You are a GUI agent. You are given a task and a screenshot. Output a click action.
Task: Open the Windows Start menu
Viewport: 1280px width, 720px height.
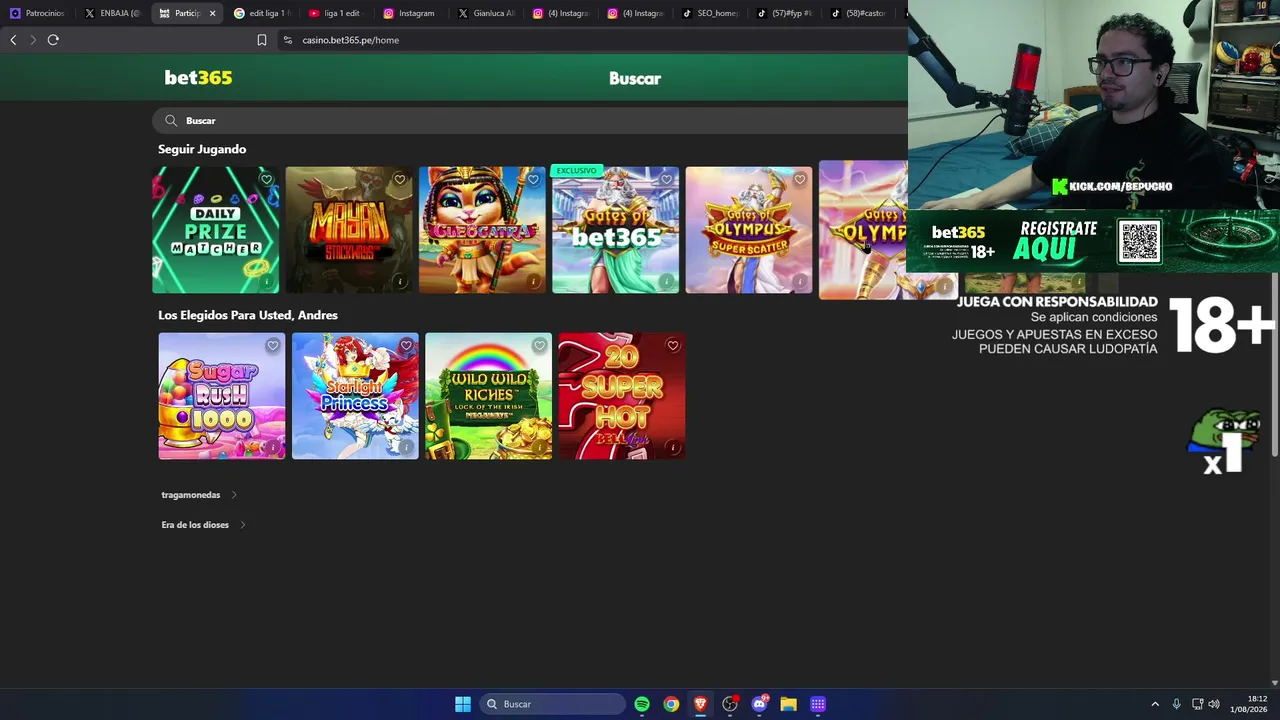click(x=463, y=704)
